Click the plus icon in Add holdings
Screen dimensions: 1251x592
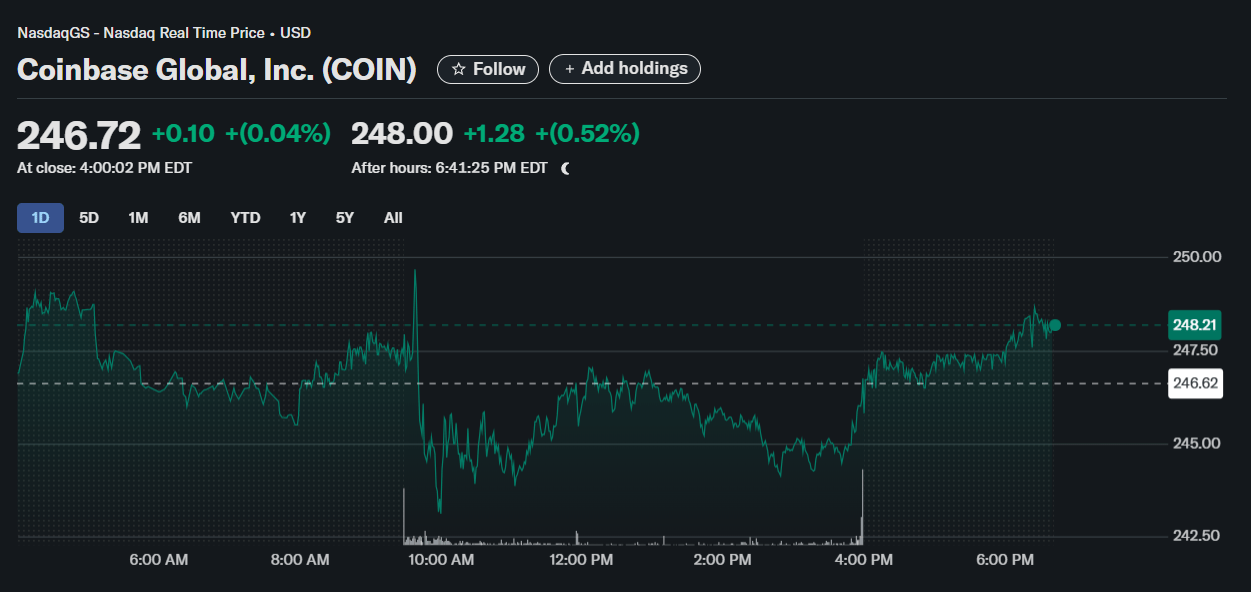570,69
